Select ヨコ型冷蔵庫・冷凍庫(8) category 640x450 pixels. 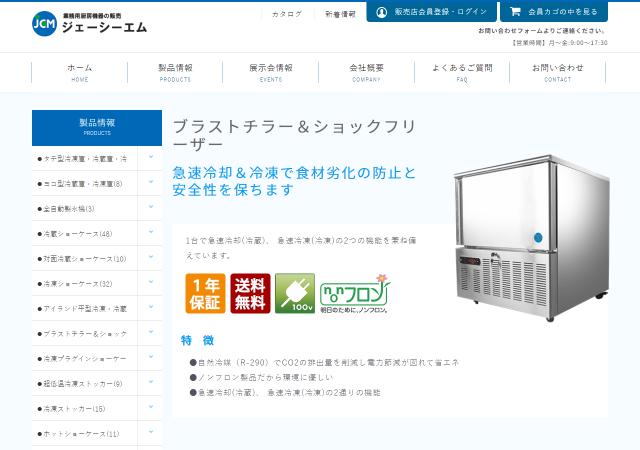tap(84, 184)
